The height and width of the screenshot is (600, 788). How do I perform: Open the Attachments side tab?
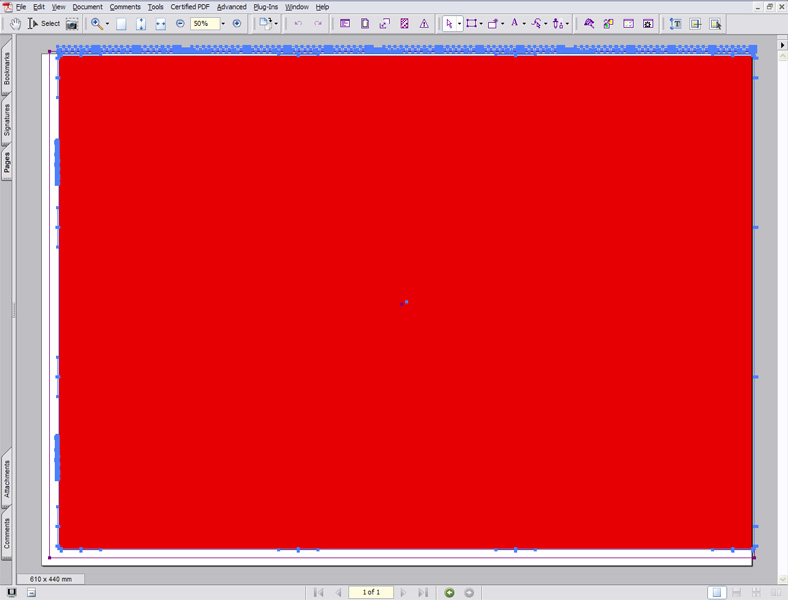coord(7,479)
